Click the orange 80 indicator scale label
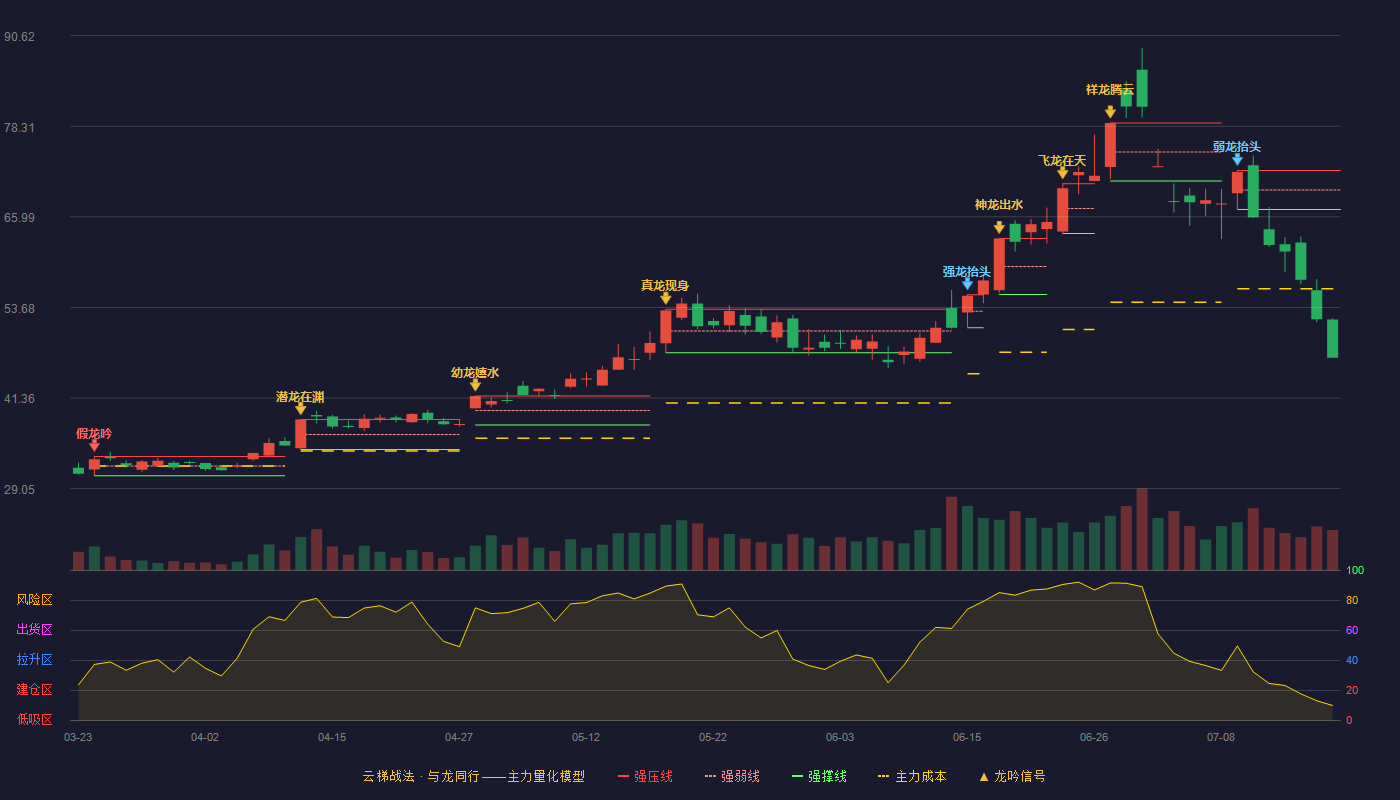The image size is (1400, 800). [1352, 600]
